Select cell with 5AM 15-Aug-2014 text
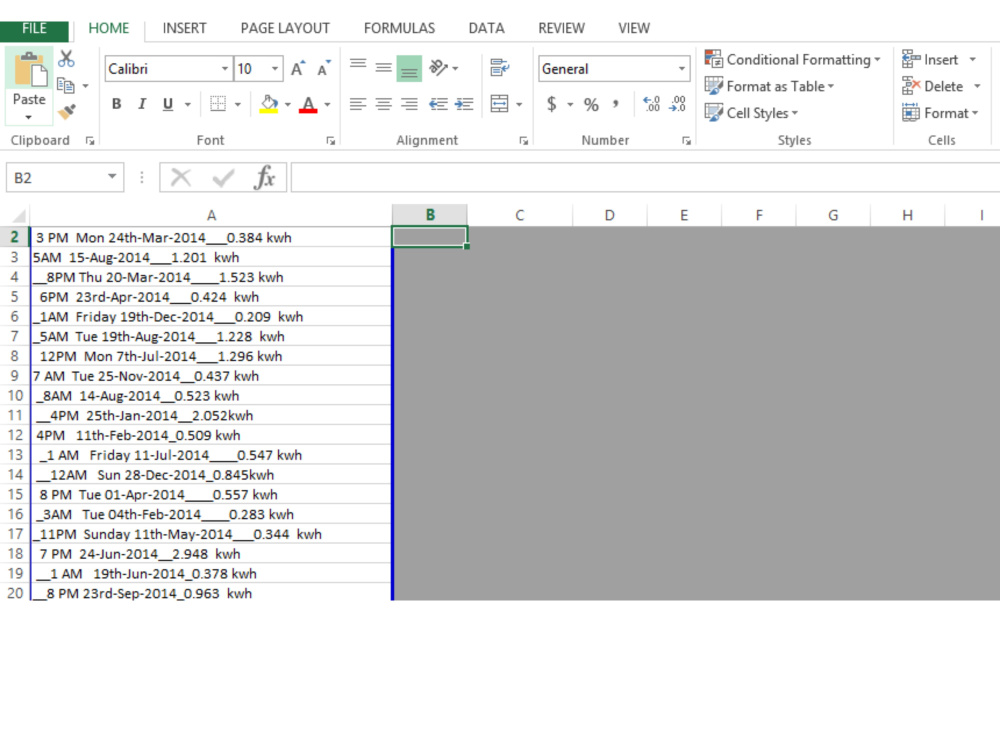This screenshot has height=750, width=1000. pos(210,258)
